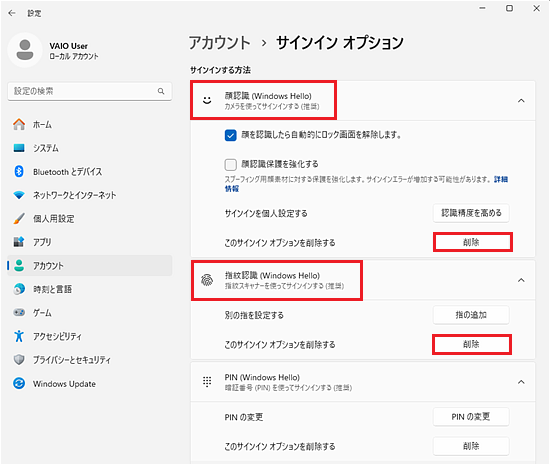Click the 指の追加 button
Screen dimensions: 550x465
coord(471,315)
